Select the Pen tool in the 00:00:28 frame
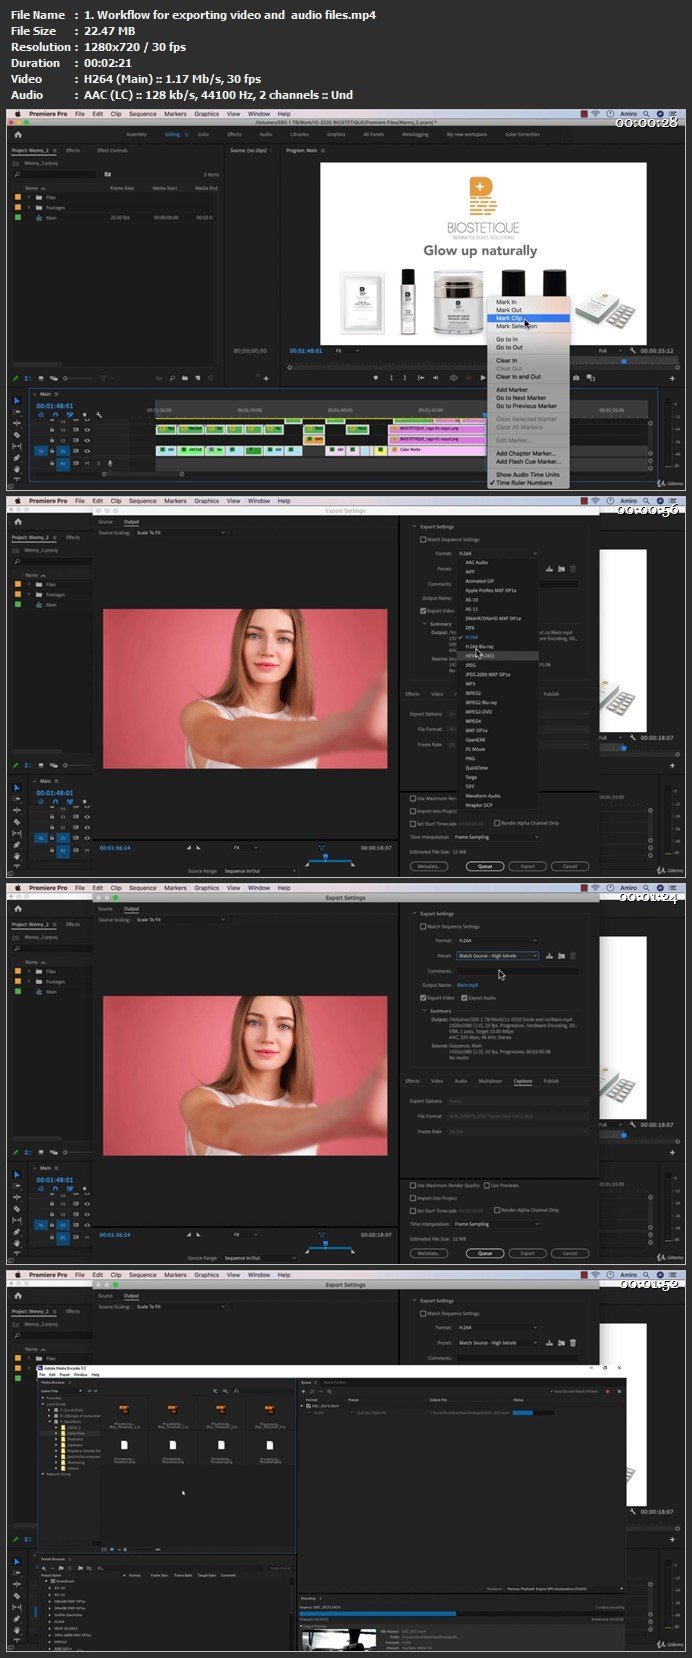The image size is (692, 1658). [17, 458]
